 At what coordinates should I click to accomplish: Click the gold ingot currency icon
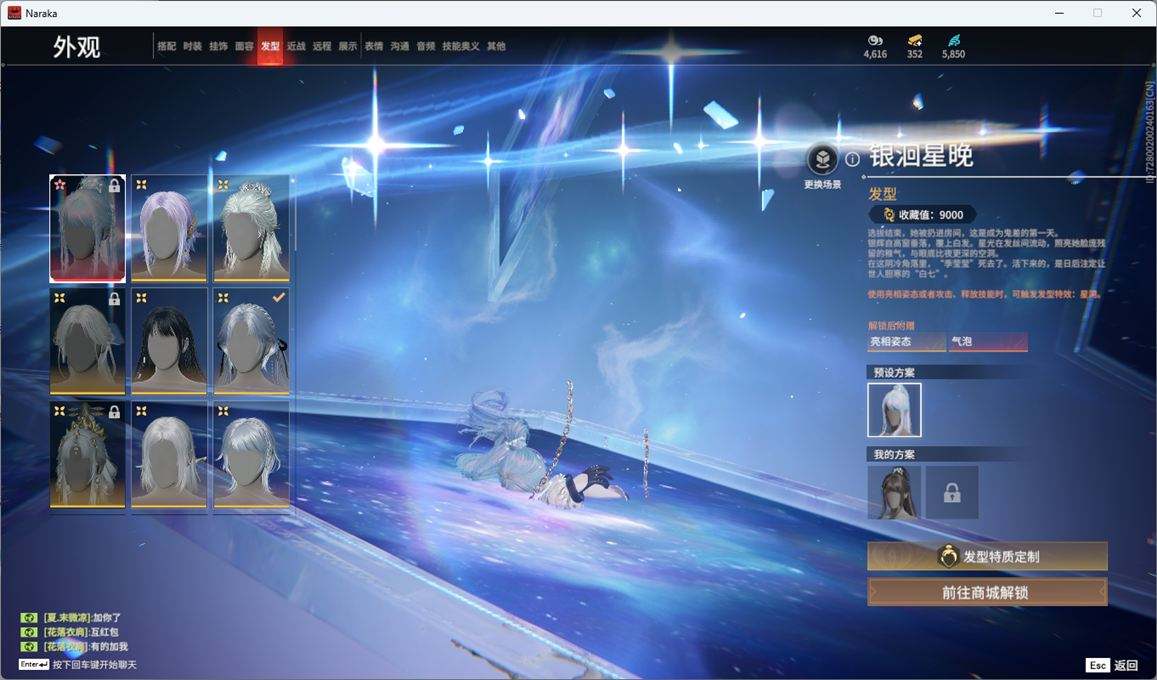tap(914, 40)
